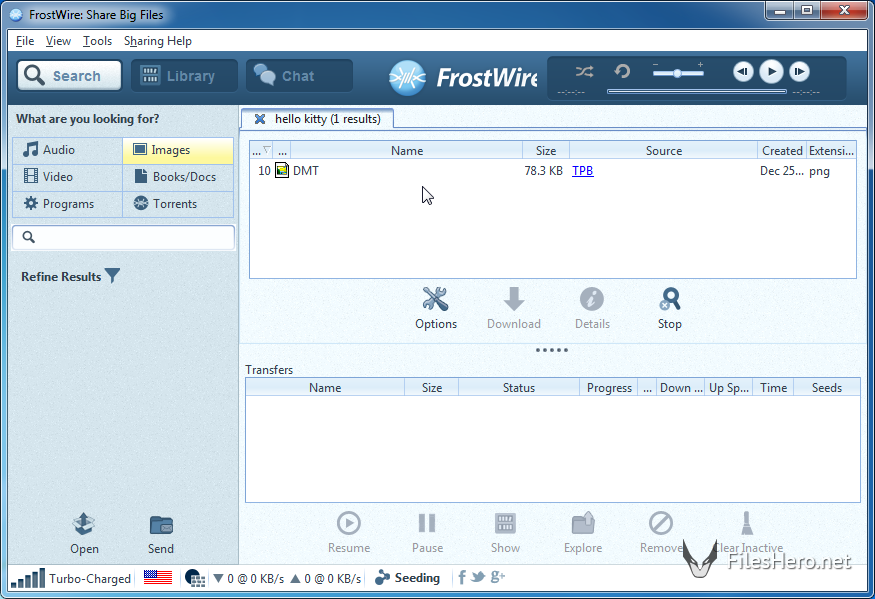The image size is (875, 599).
Task: Open the Chat tab
Action: (x=298, y=76)
